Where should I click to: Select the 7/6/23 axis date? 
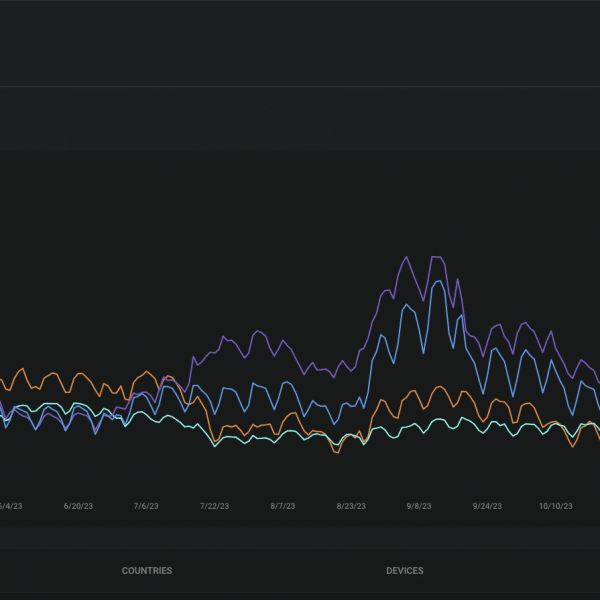pyautogui.click(x=146, y=507)
